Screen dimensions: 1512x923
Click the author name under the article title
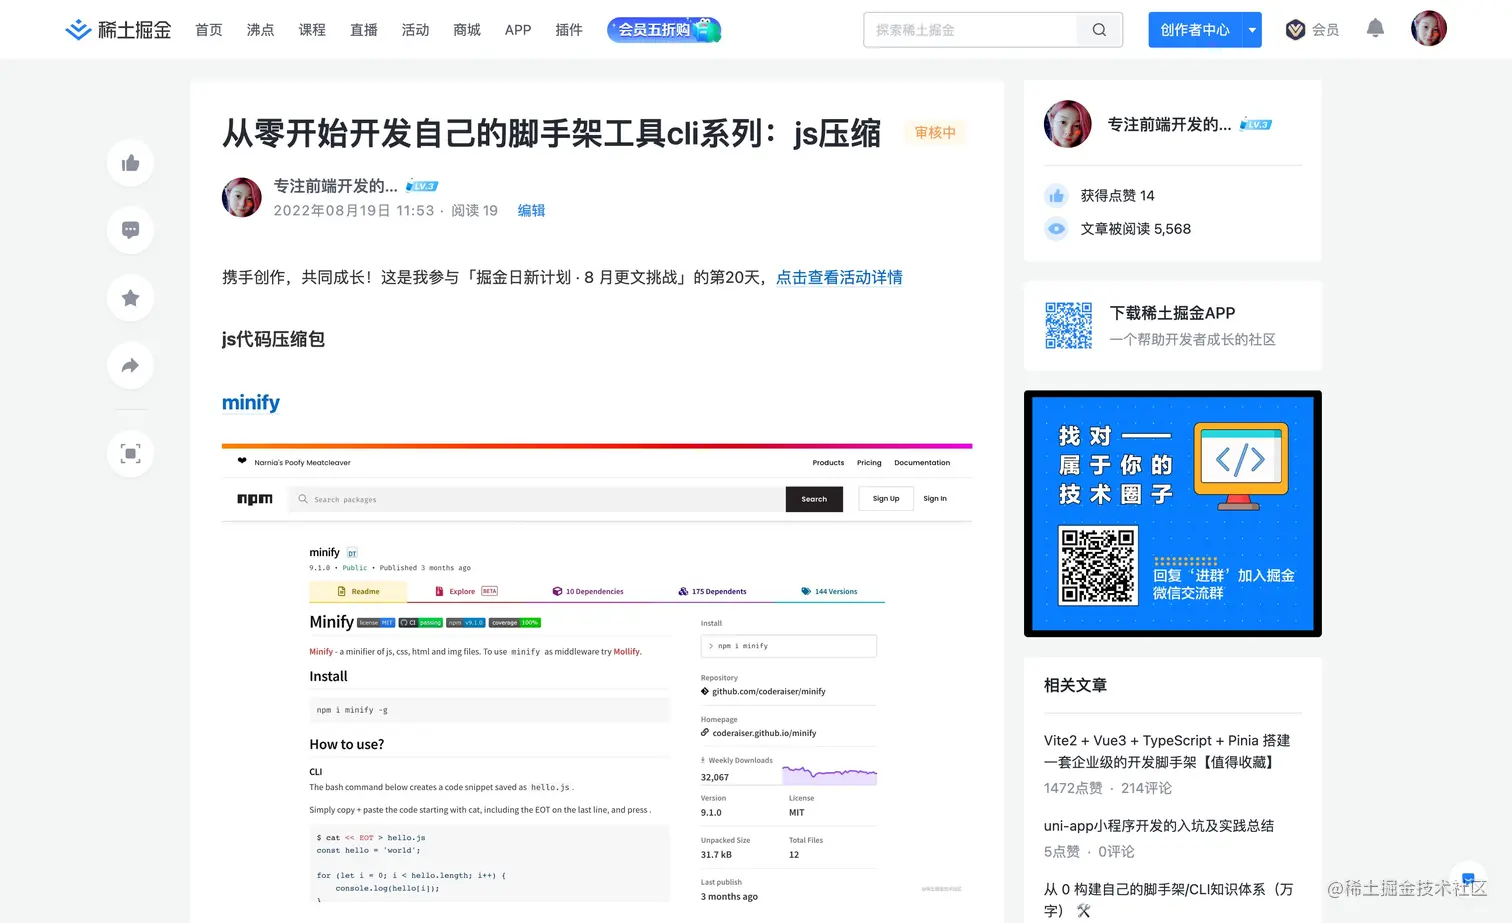pyautogui.click(x=336, y=186)
